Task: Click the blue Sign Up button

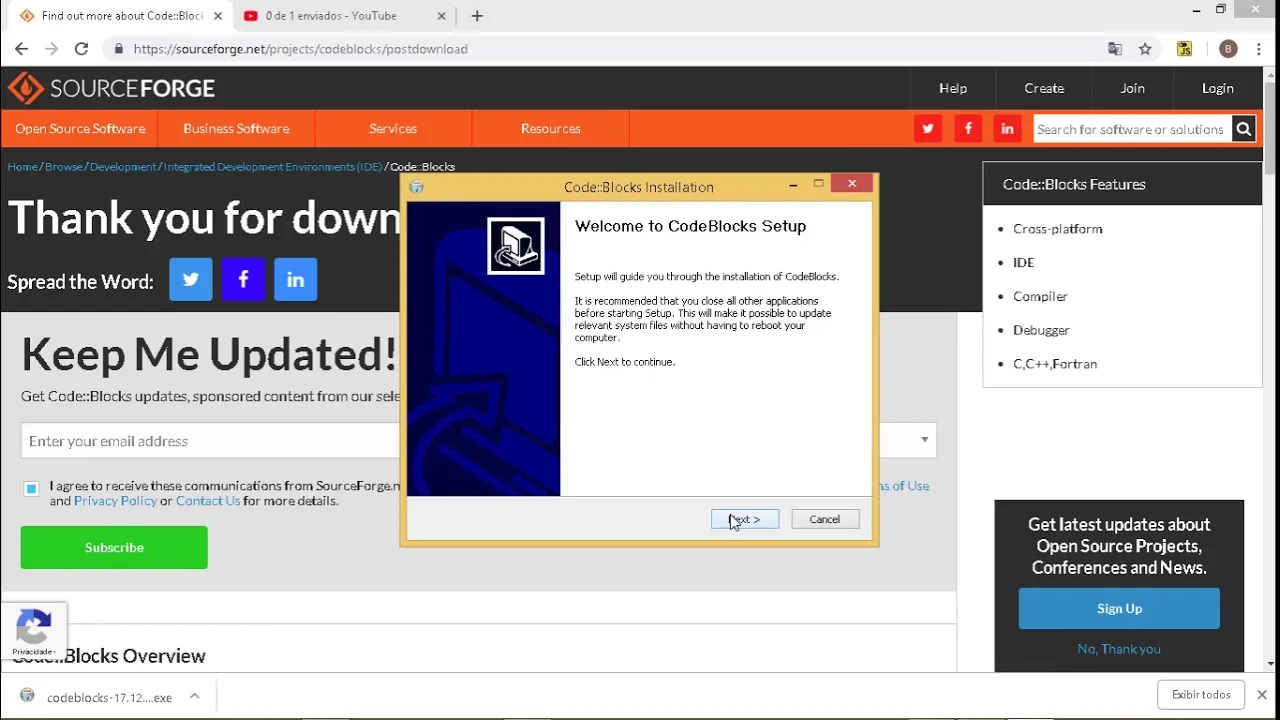Action: coord(1119,608)
